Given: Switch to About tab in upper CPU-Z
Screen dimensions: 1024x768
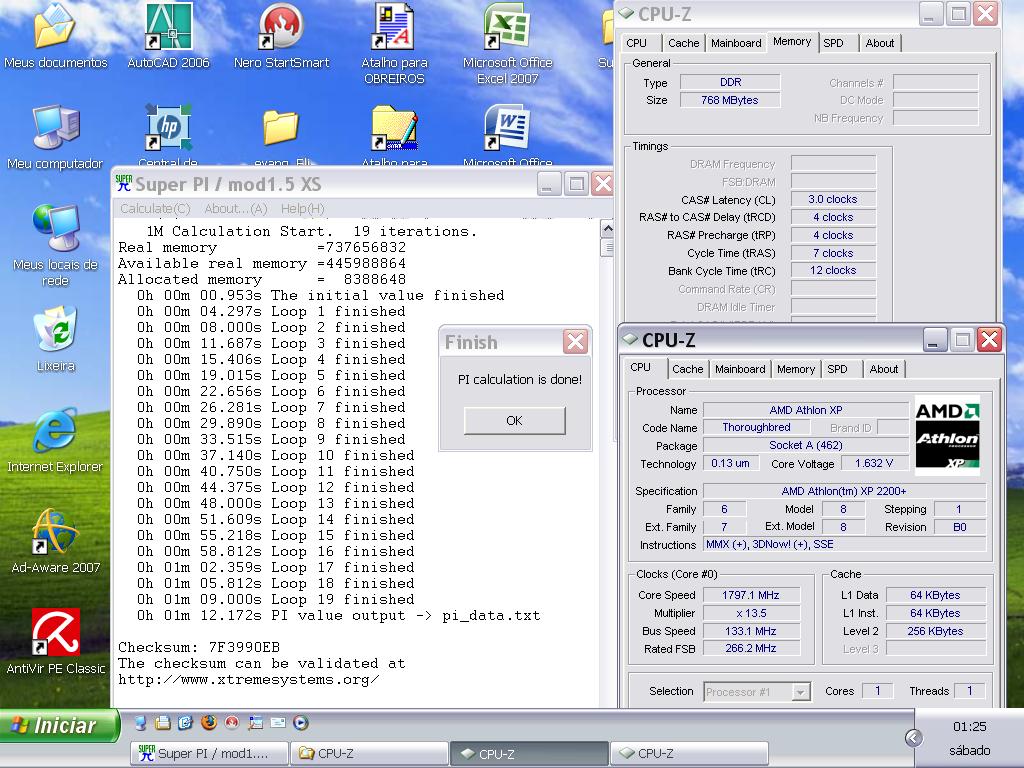Looking at the screenshot, I should (880, 43).
